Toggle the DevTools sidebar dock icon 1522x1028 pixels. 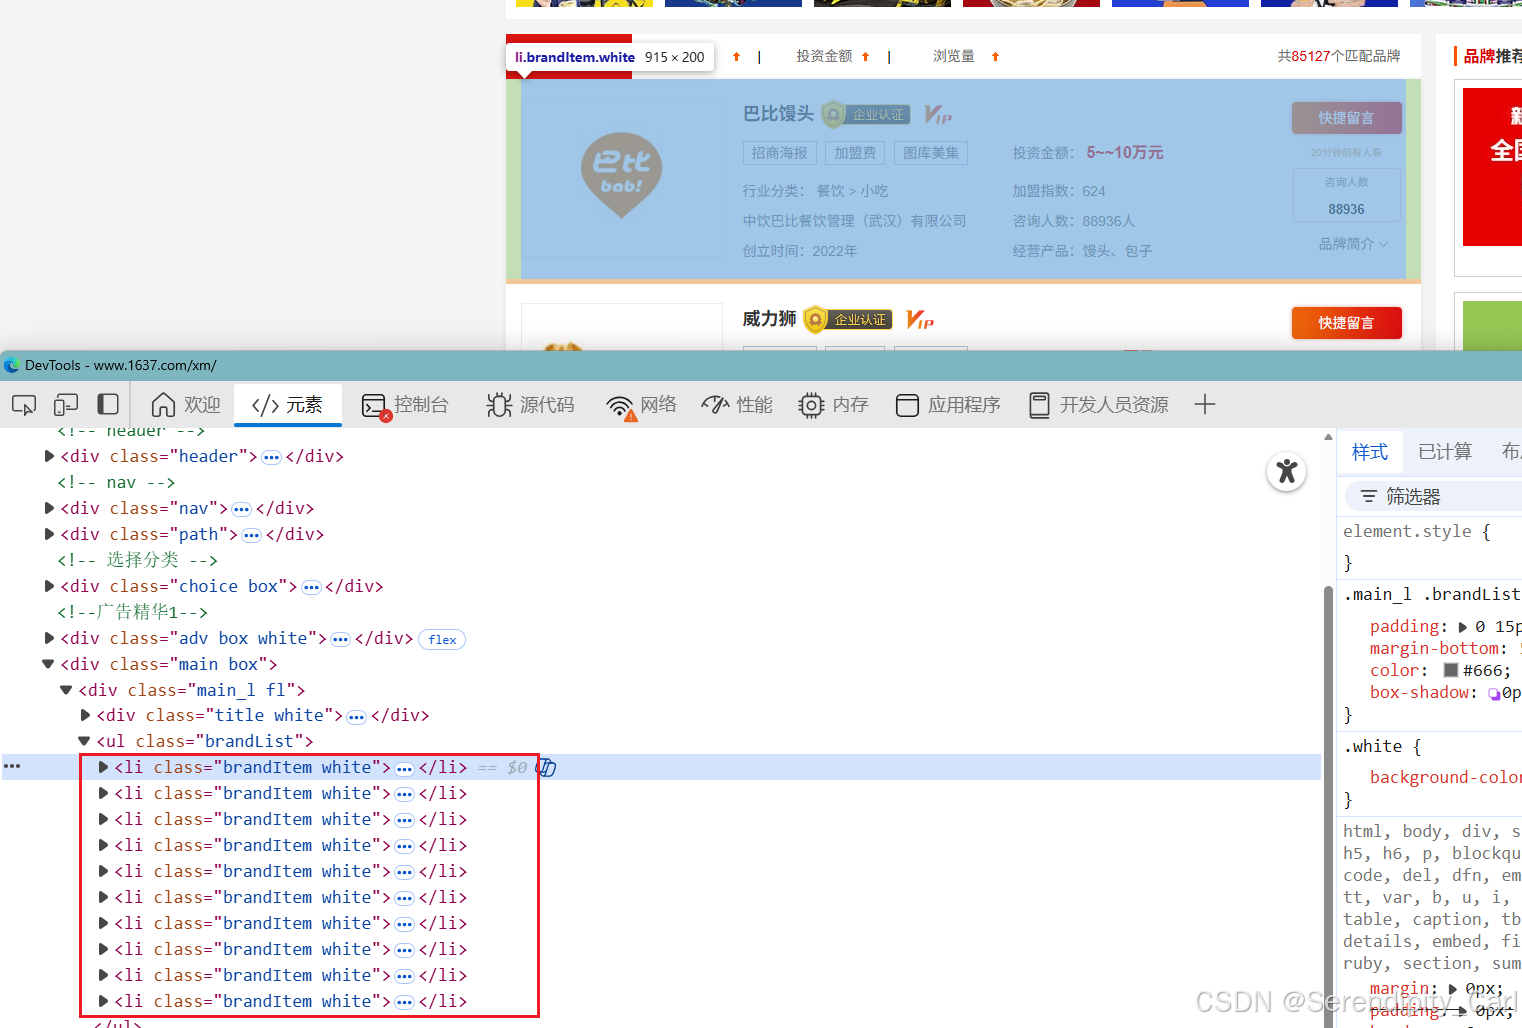tap(108, 405)
